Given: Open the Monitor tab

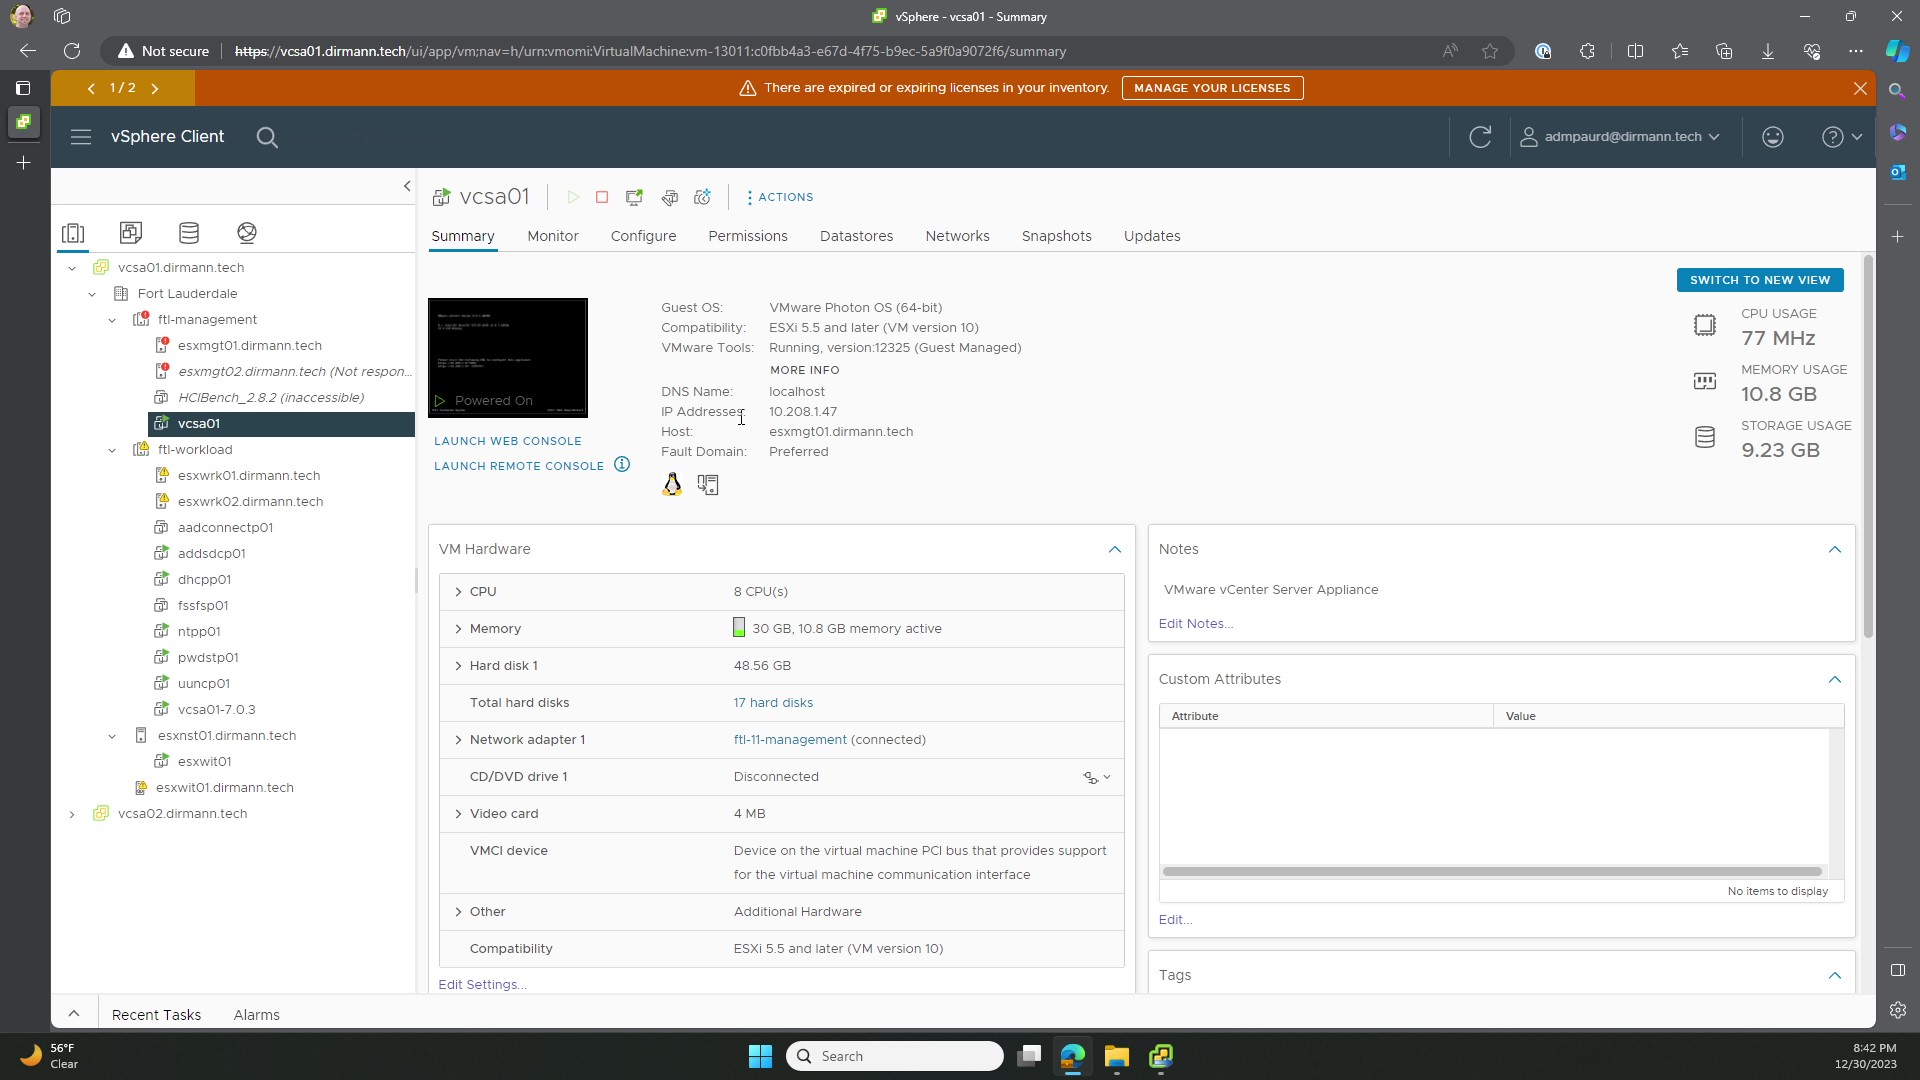Looking at the screenshot, I should click(553, 236).
